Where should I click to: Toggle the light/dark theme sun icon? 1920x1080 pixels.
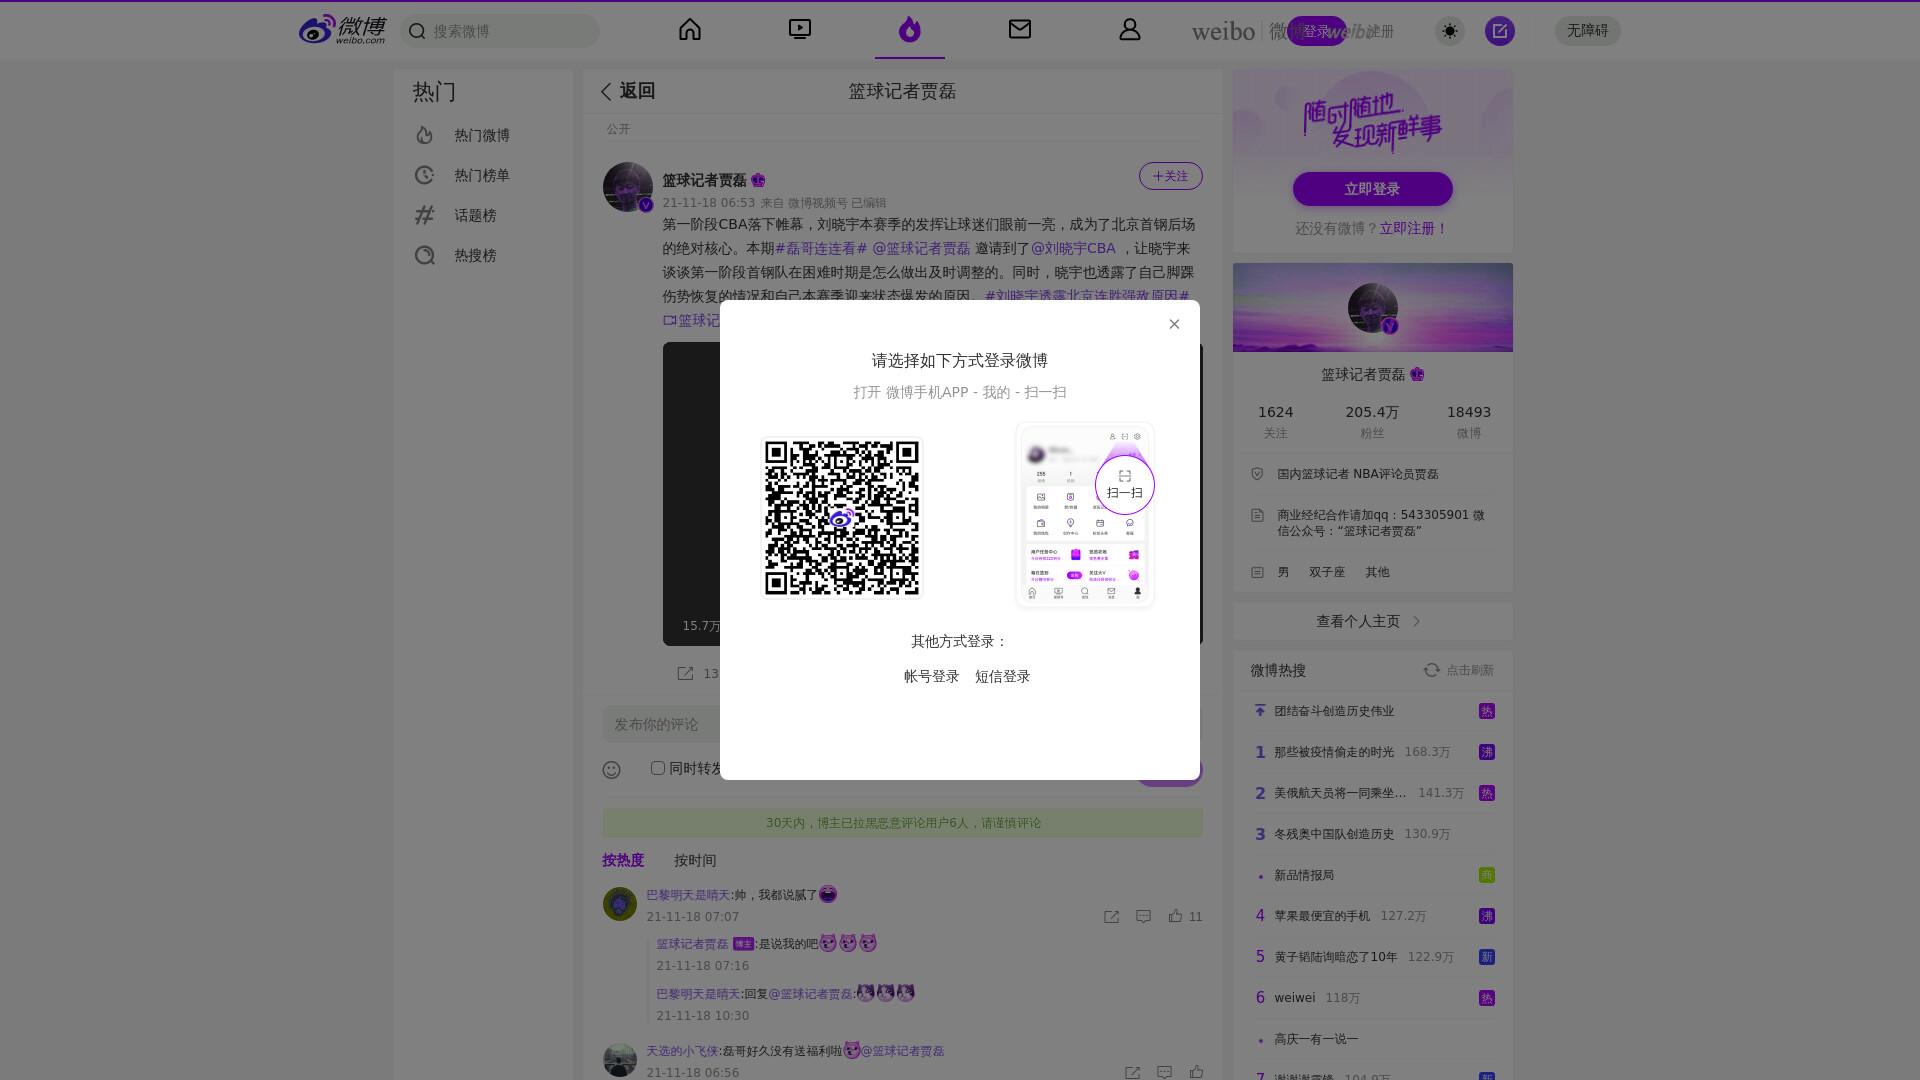(x=1450, y=31)
